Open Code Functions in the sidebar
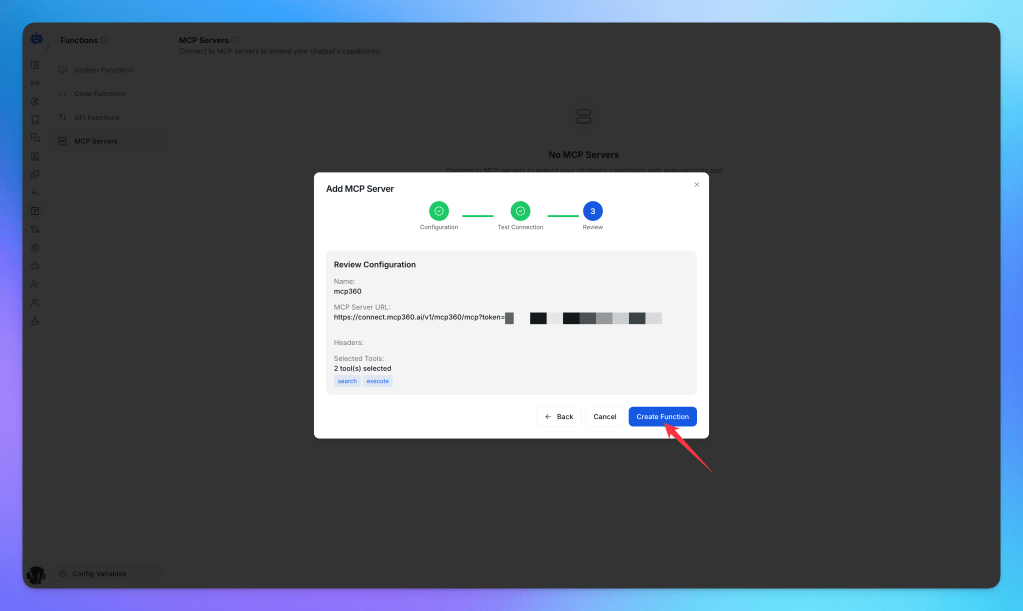1023x611 pixels. 100,94
